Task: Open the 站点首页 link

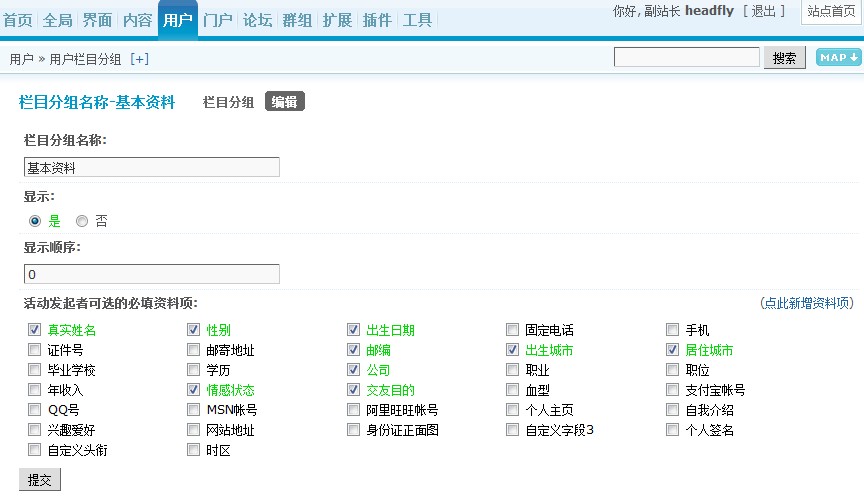Action: coord(831,11)
